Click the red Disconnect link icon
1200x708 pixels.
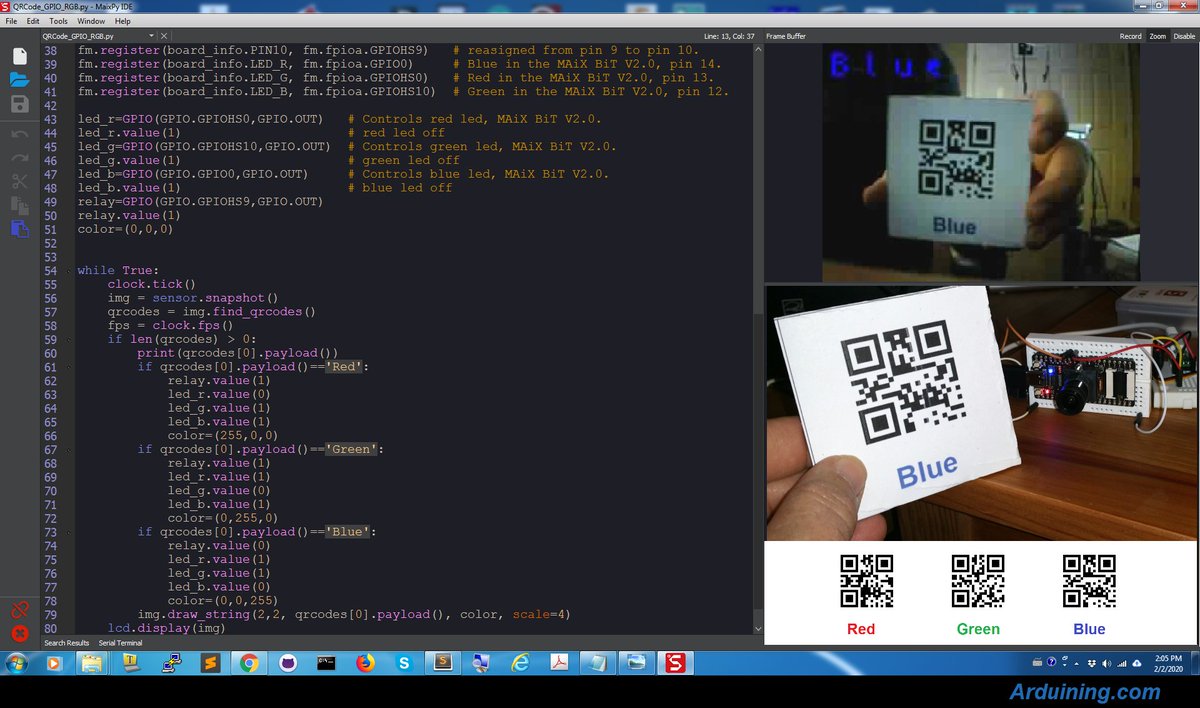tap(19, 609)
